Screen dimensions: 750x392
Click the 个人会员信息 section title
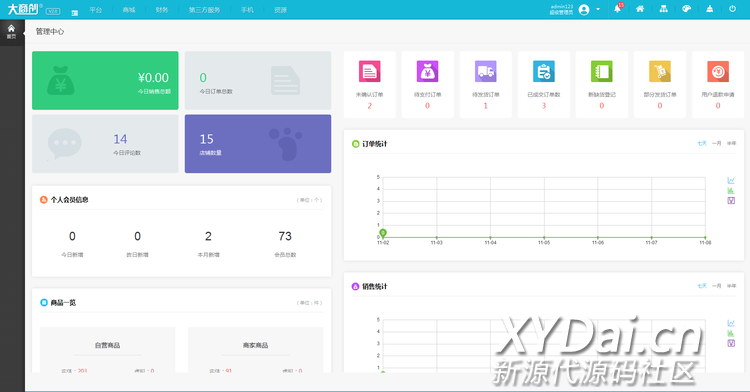click(x=69, y=200)
